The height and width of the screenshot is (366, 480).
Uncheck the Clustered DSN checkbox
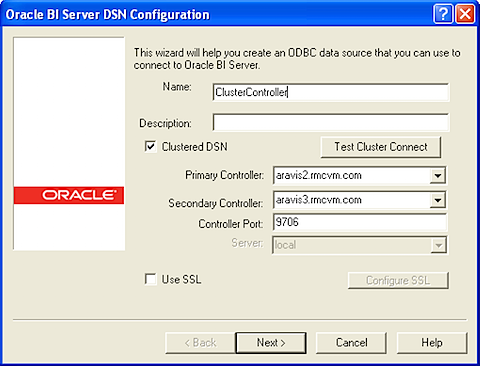click(x=150, y=146)
